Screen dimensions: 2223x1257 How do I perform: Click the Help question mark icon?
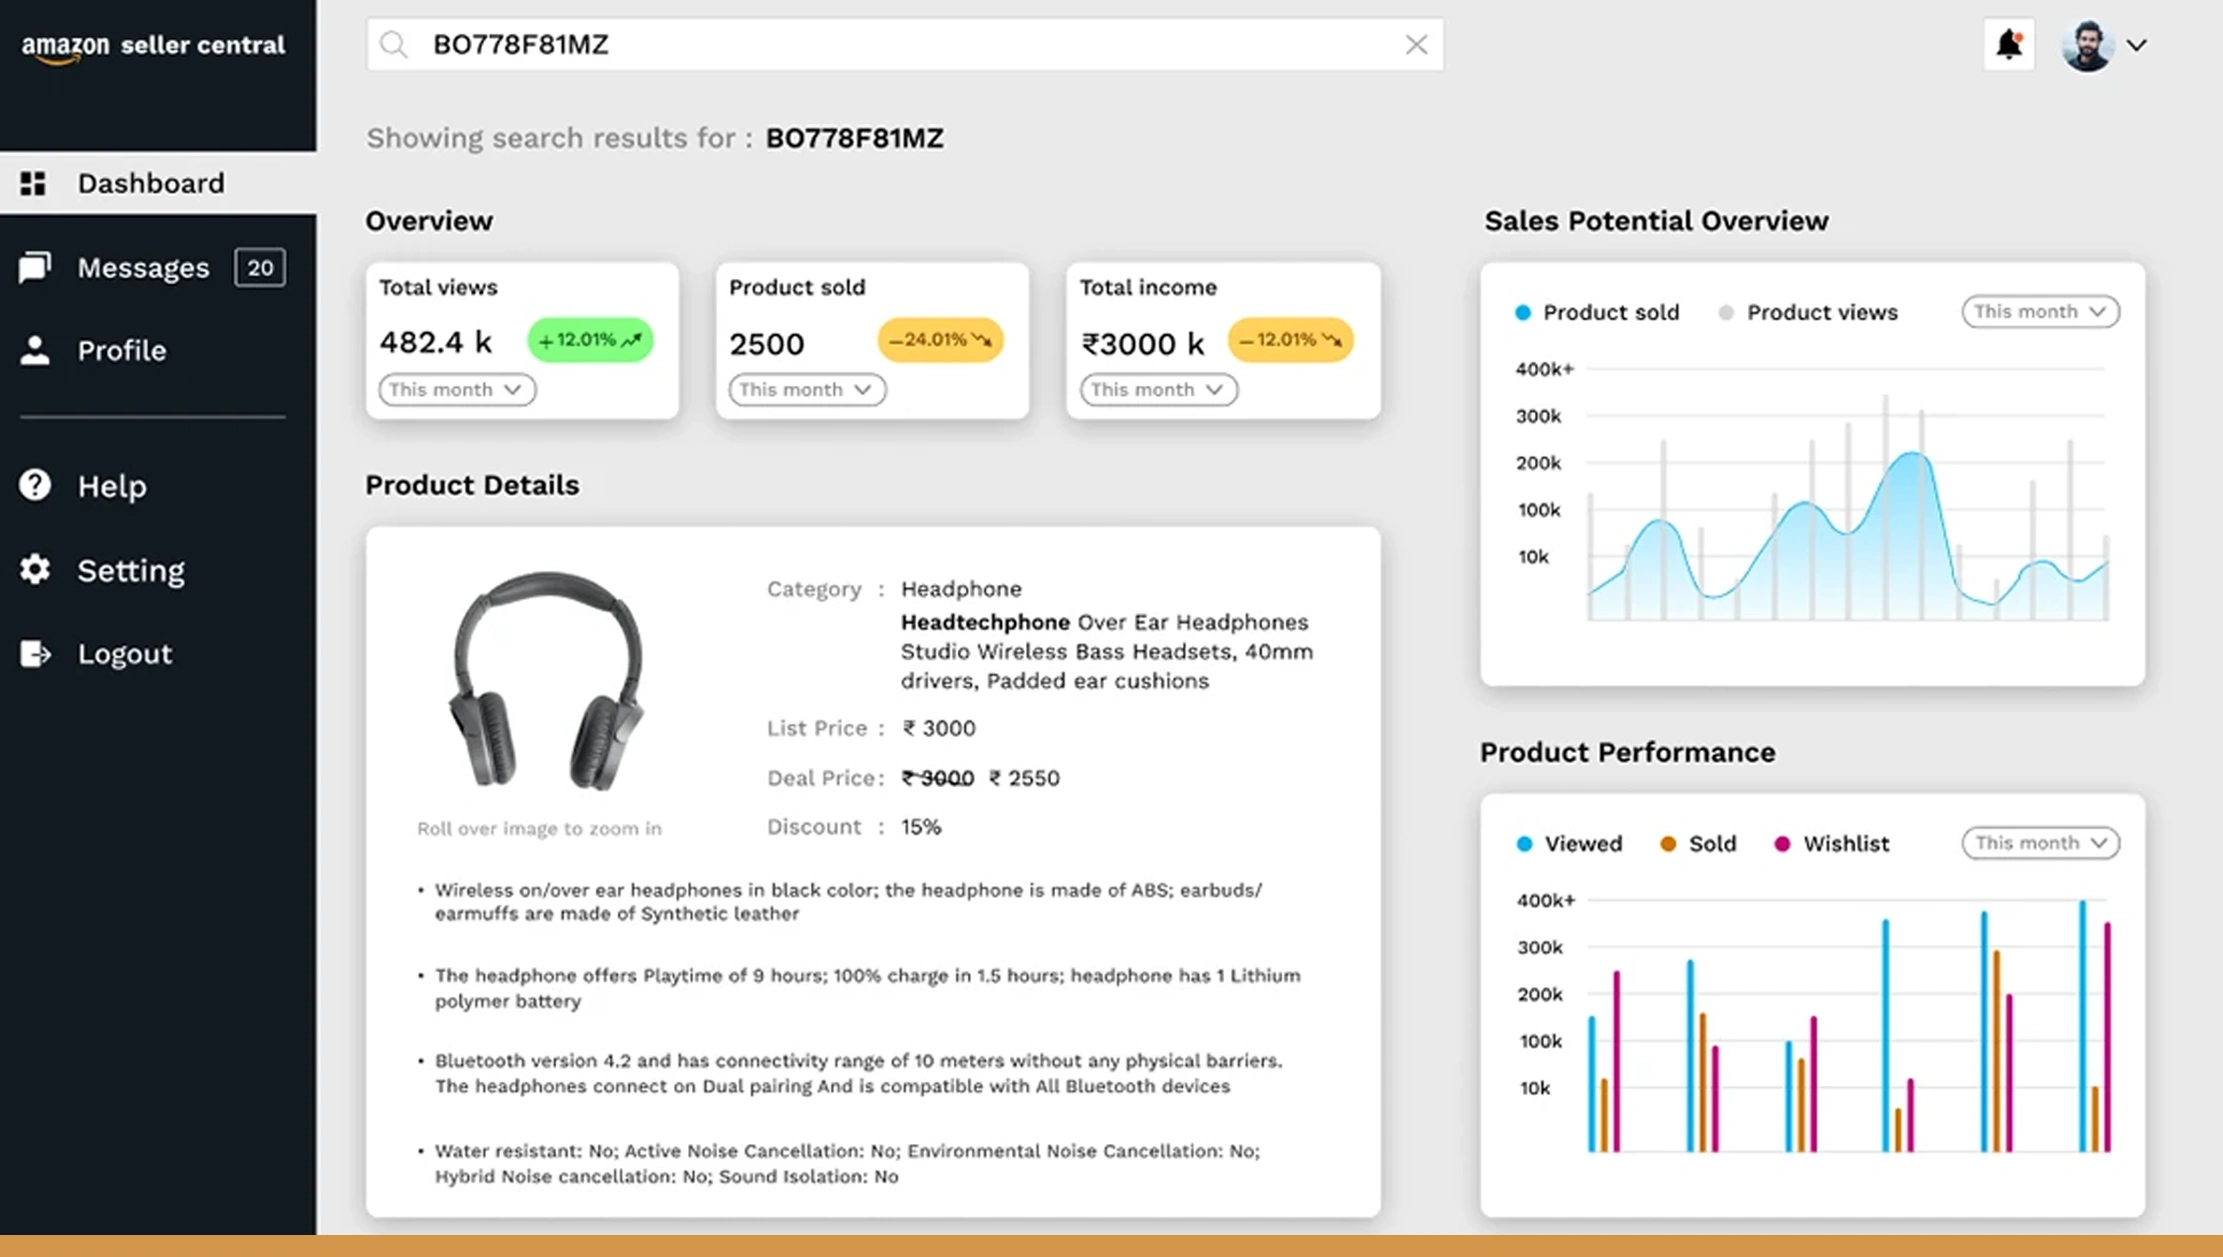(x=35, y=485)
